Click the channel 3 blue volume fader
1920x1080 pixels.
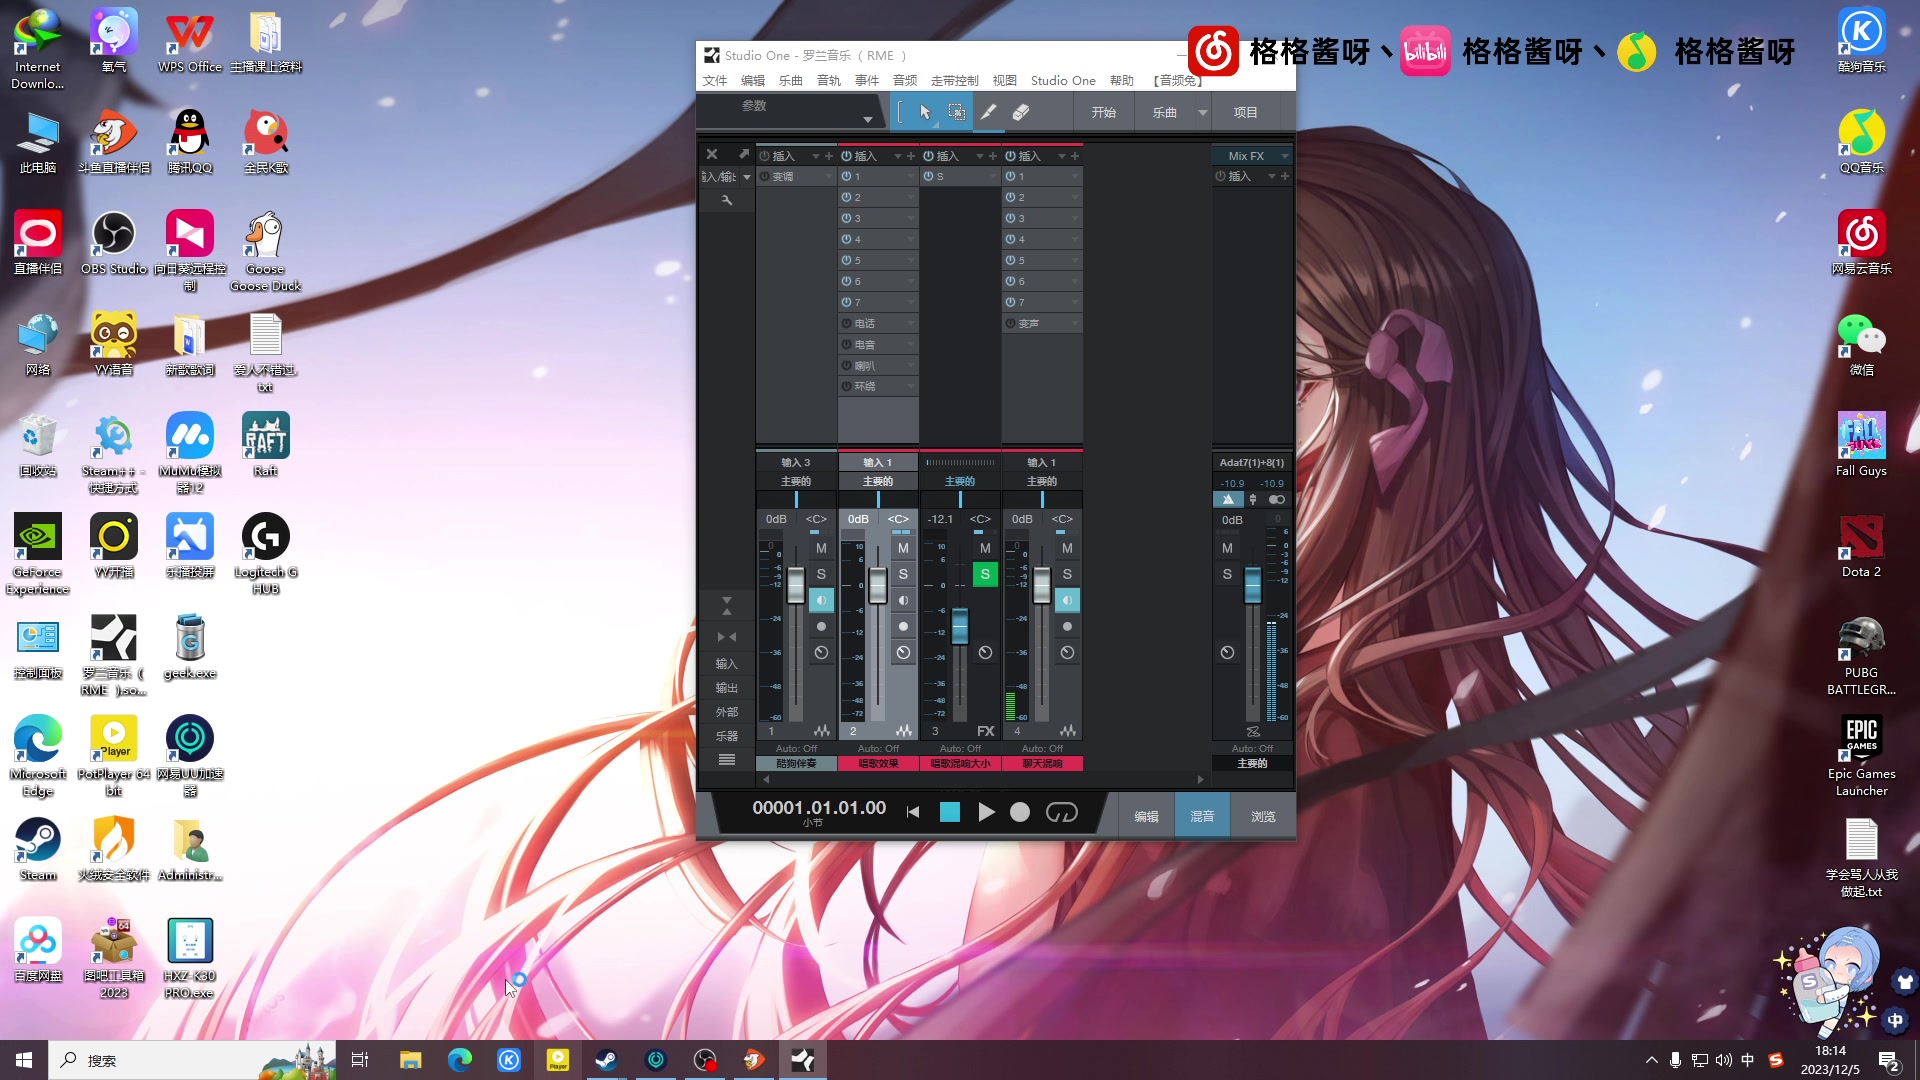pyautogui.click(x=960, y=626)
